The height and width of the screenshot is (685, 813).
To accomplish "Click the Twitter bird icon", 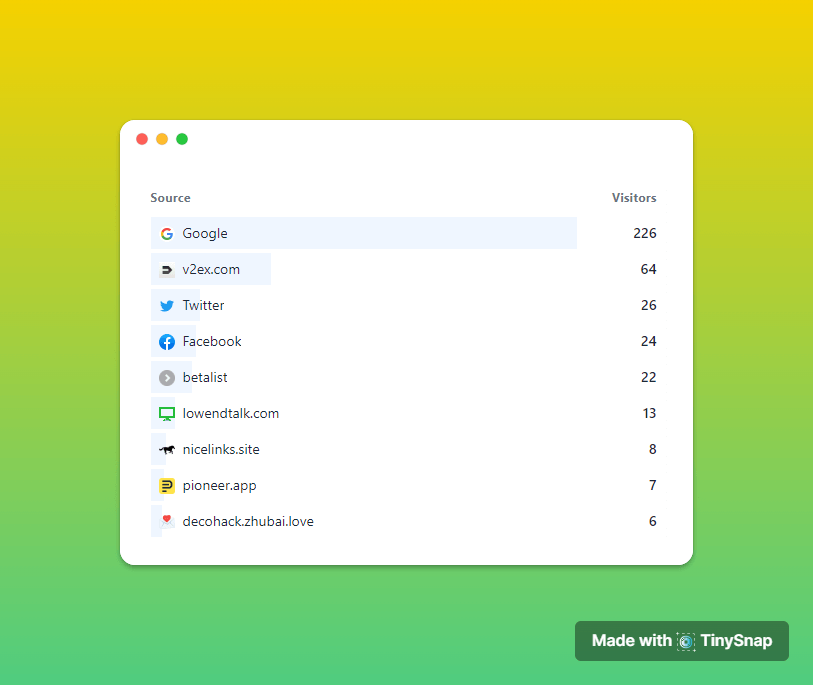I will pyautogui.click(x=166, y=306).
